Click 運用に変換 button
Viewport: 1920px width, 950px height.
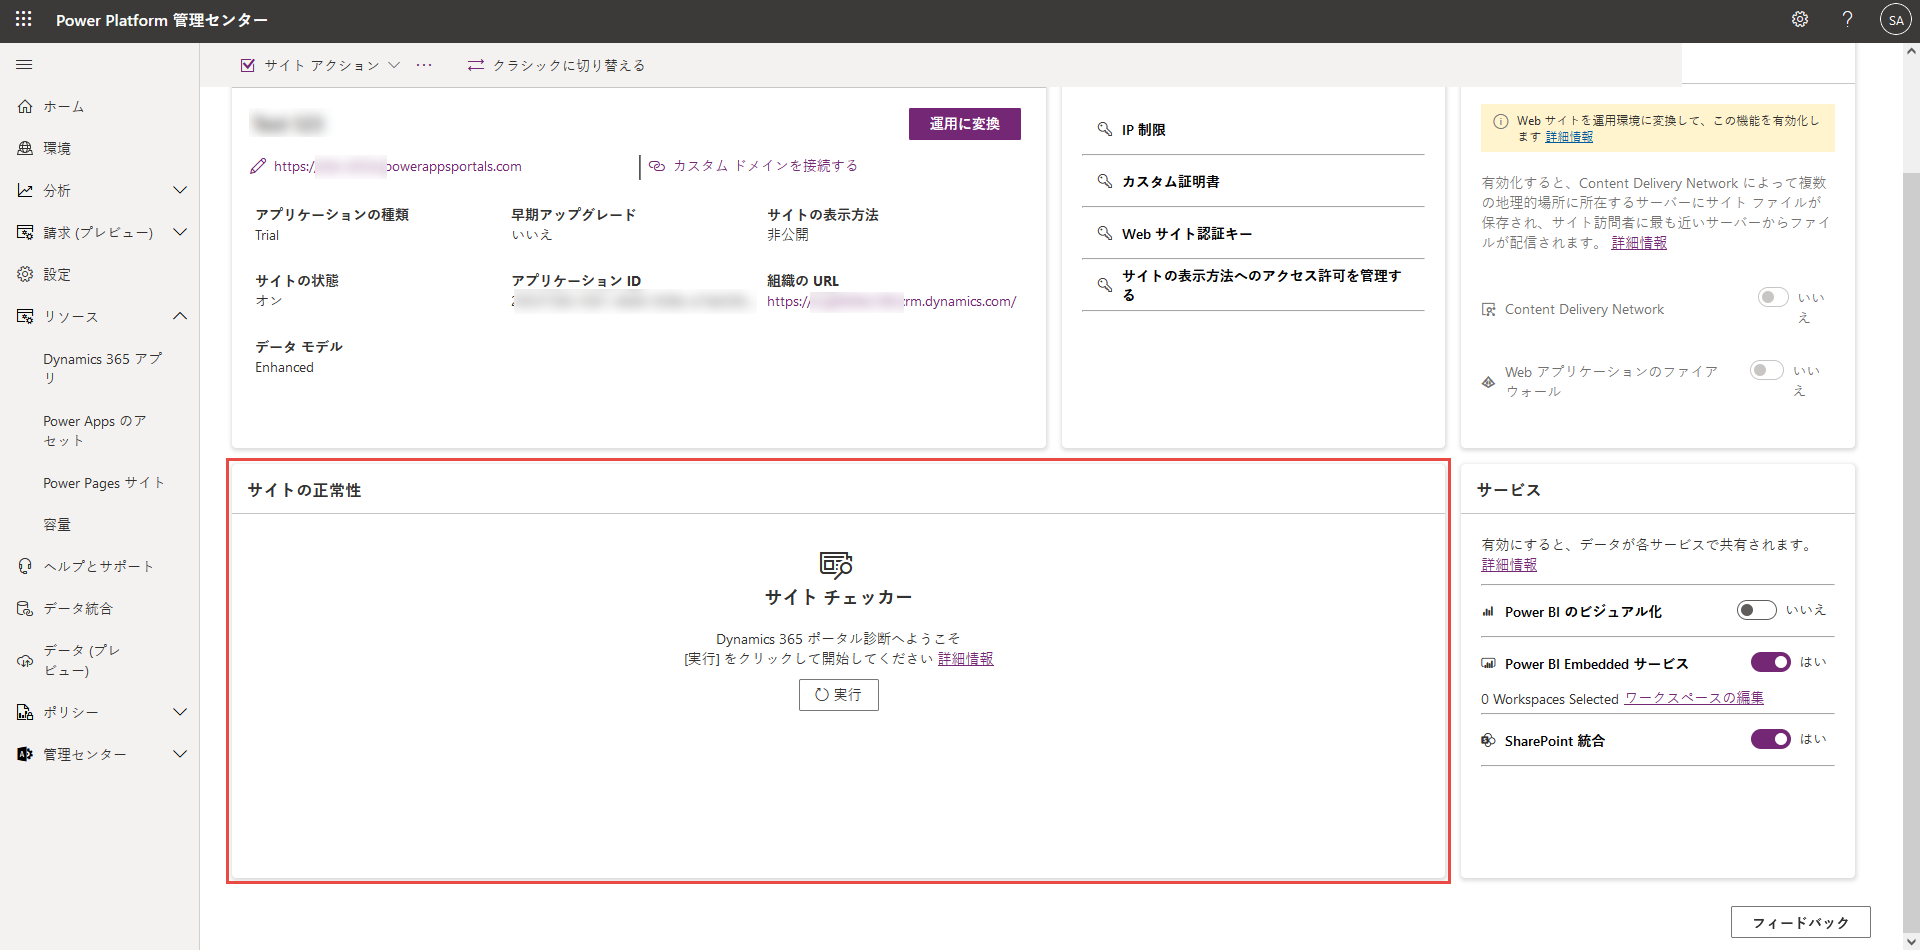click(964, 124)
